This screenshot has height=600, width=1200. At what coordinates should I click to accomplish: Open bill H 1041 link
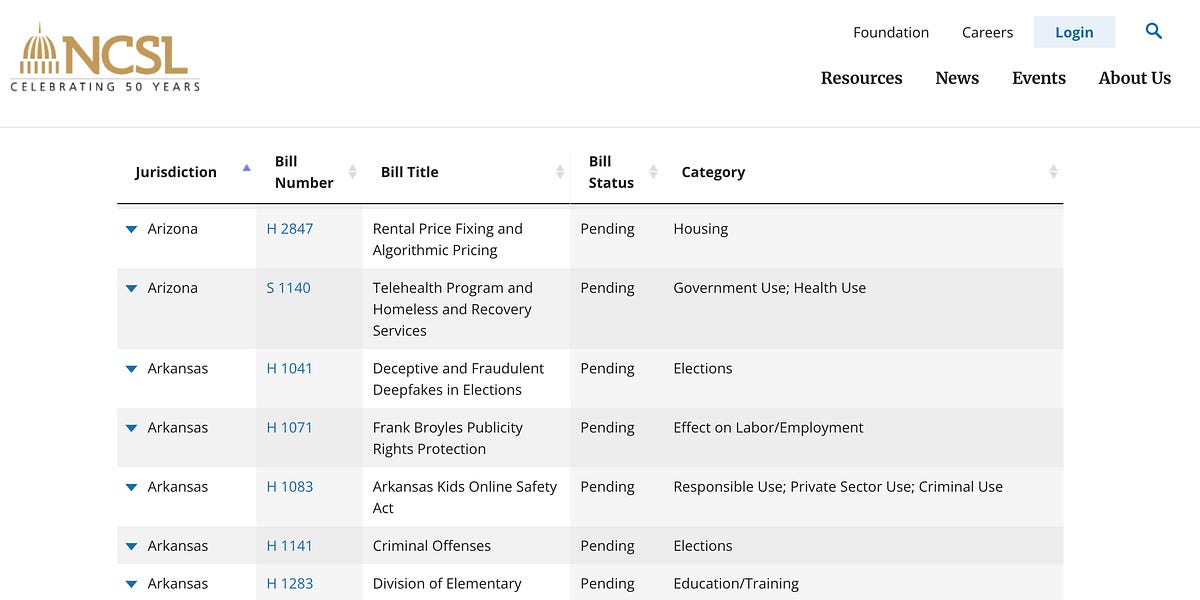tap(290, 369)
